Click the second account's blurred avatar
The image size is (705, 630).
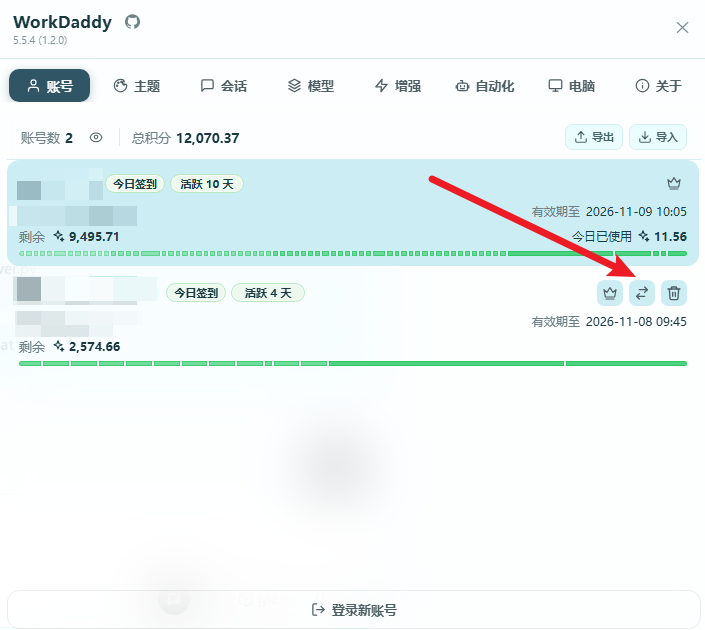point(29,289)
